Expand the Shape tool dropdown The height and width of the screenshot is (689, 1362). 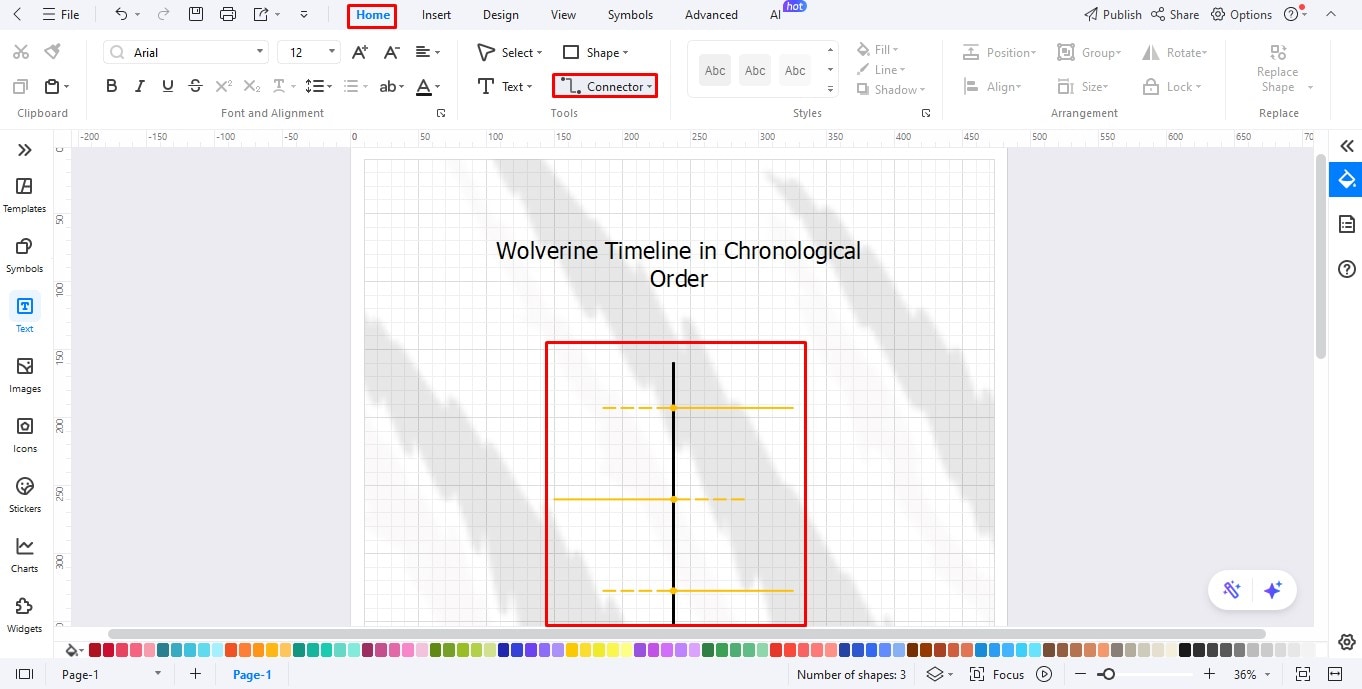[625, 52]
